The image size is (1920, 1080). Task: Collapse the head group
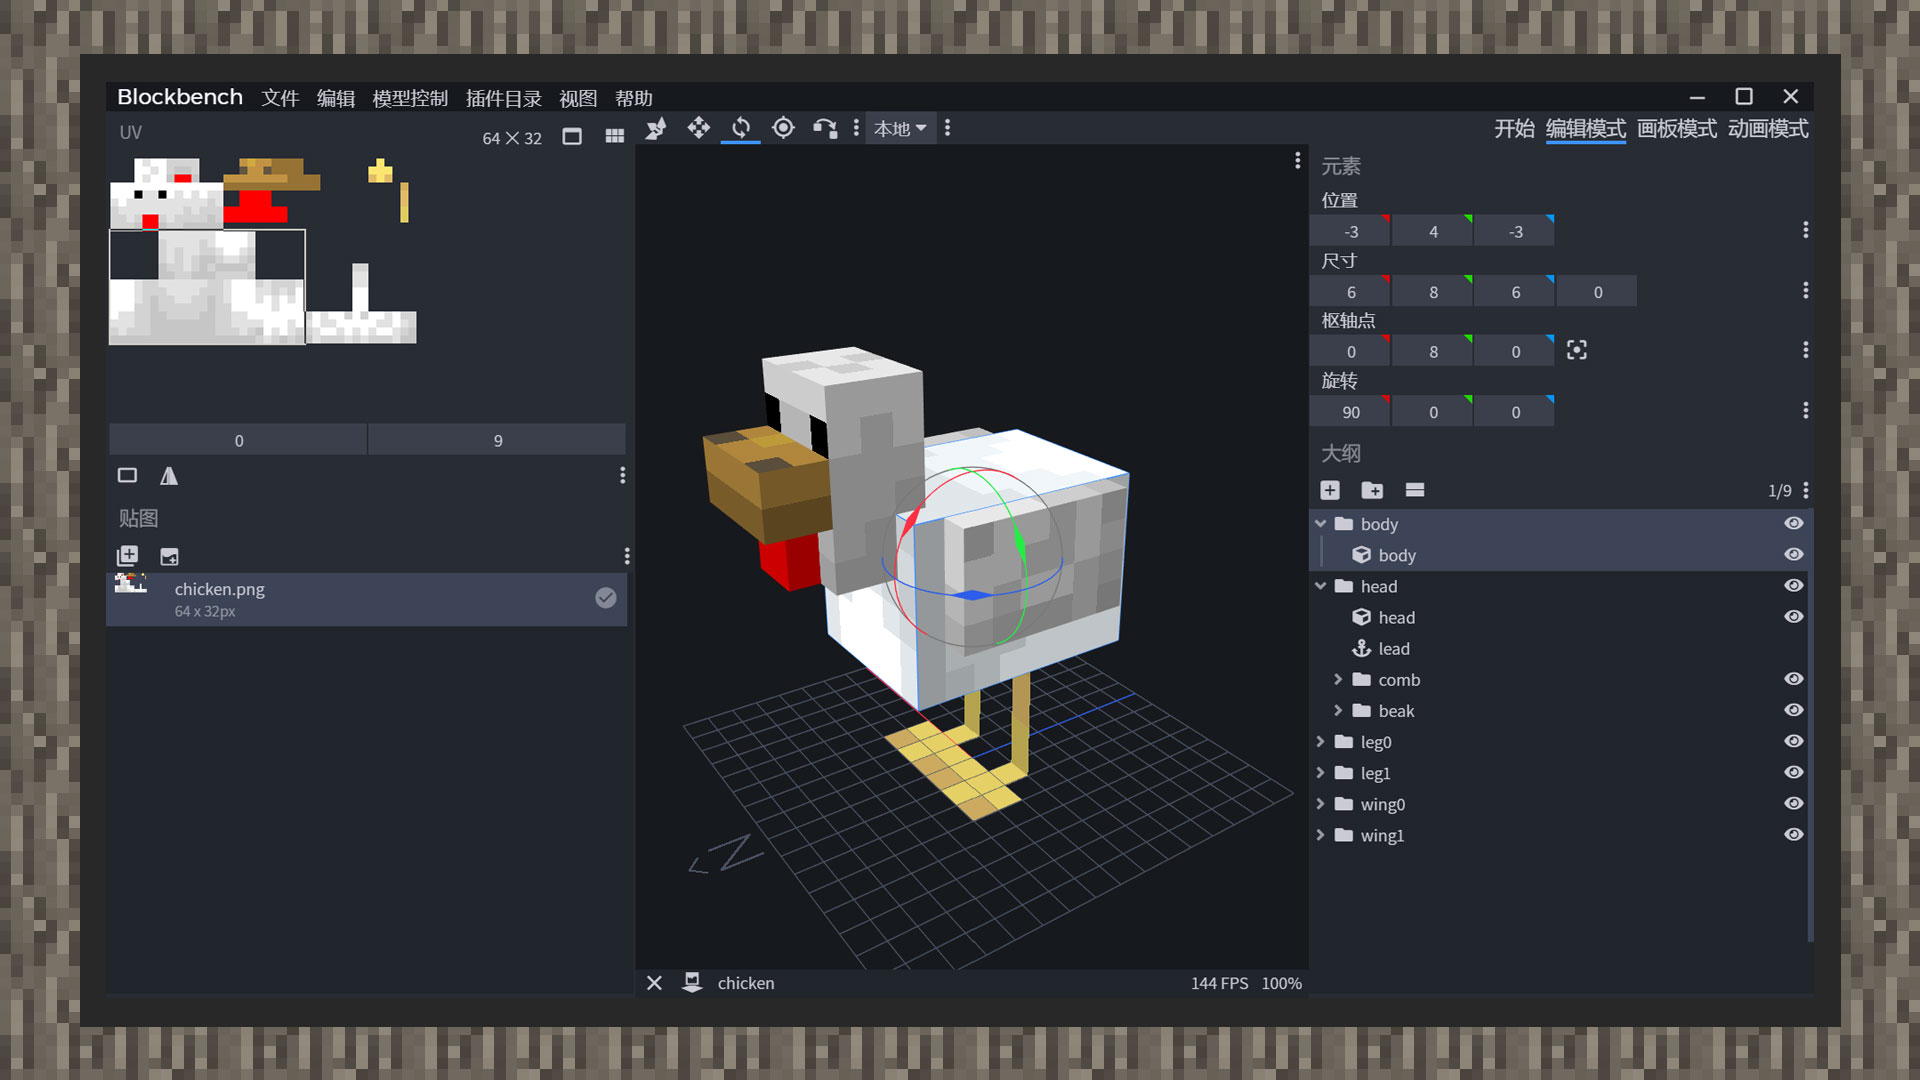point(1320,586)
